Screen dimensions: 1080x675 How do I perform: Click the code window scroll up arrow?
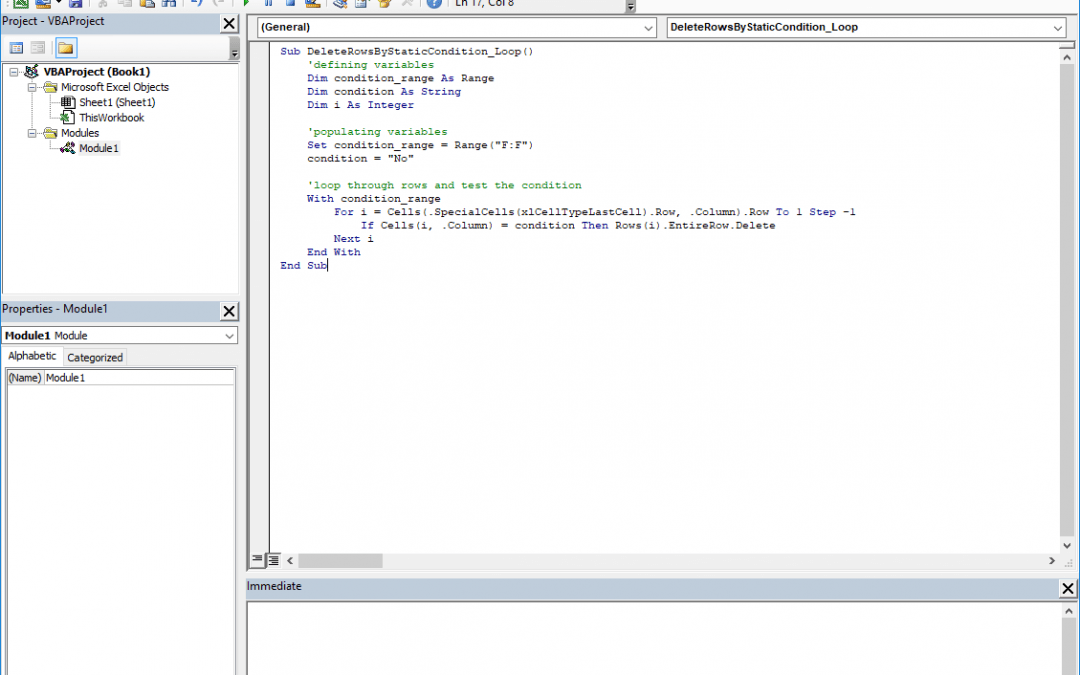(x=1066, y=58)
